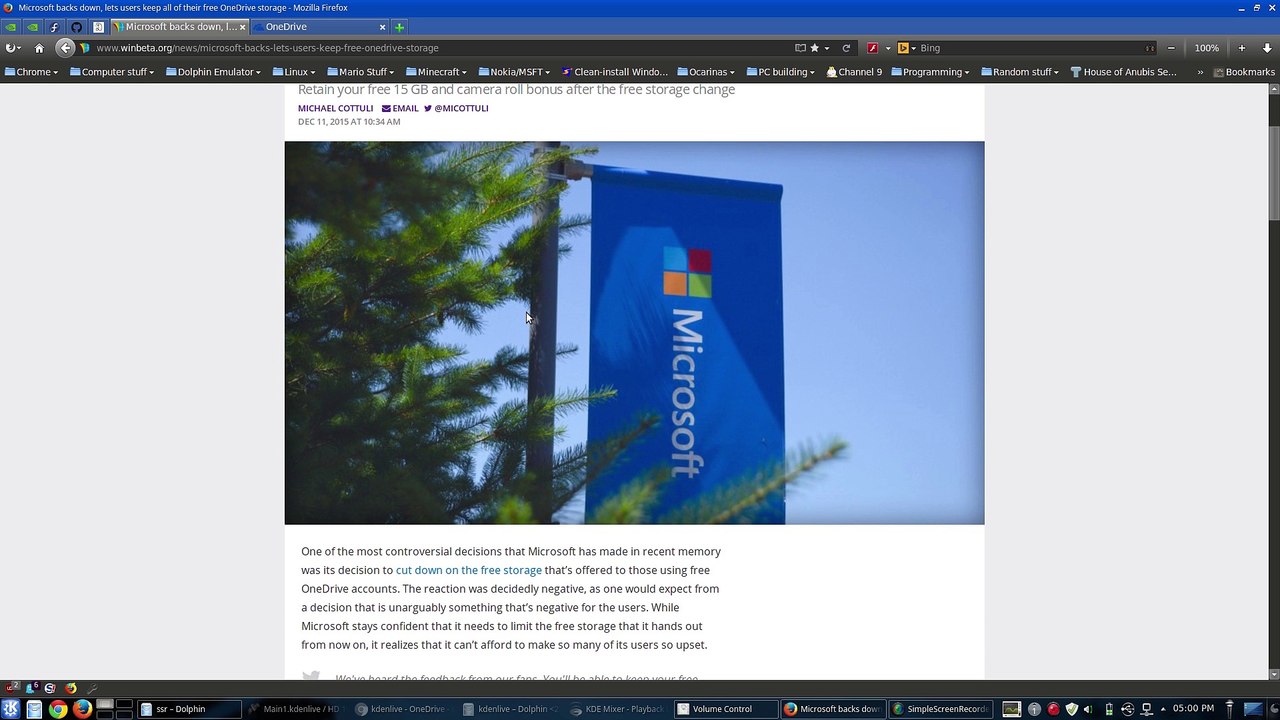Select the pinned GitHub tab
The image size is (1280, 720).
76,27
